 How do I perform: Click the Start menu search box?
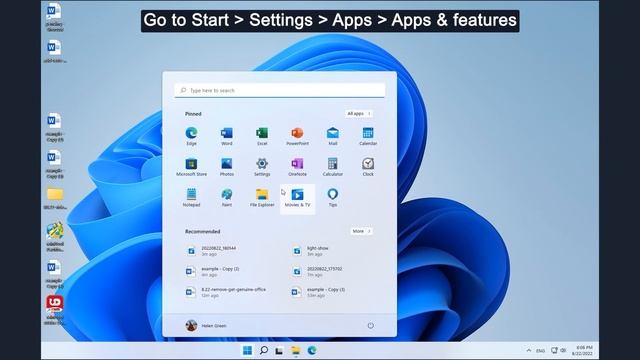tap(280, 90)
